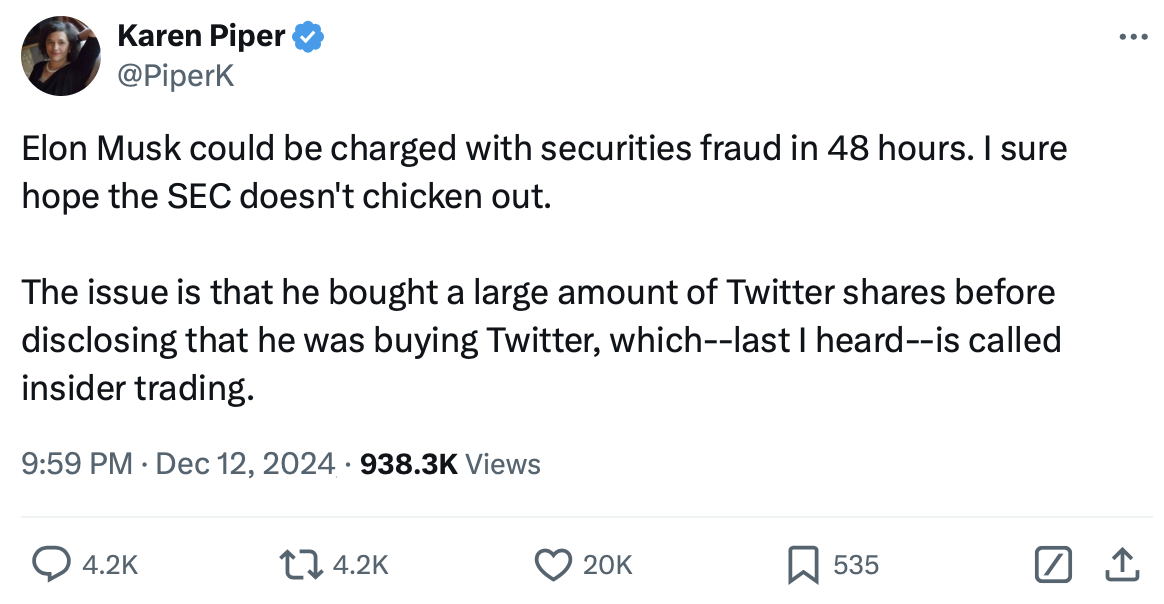Click the 4.2K count beside the retweet icon
Image resolution: width=1164 pixels, height=604 pixels.
[x=359, y=565]
